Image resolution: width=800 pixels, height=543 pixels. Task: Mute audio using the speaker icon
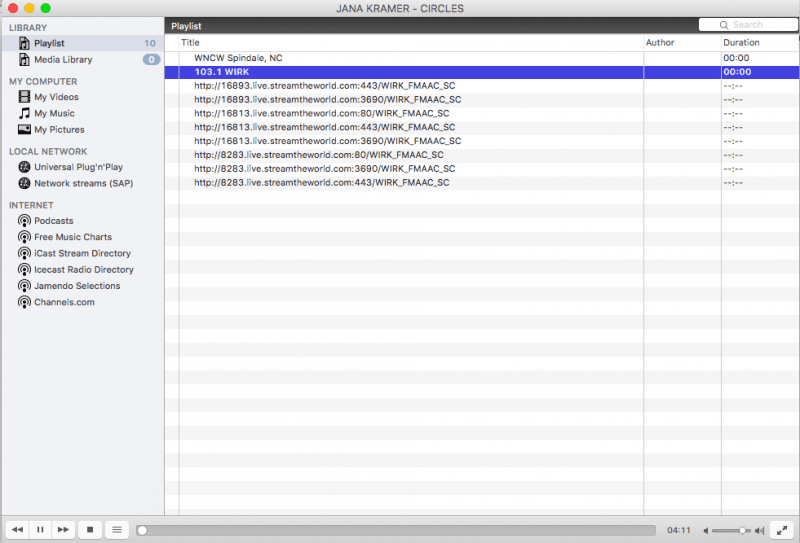point(706,530)
